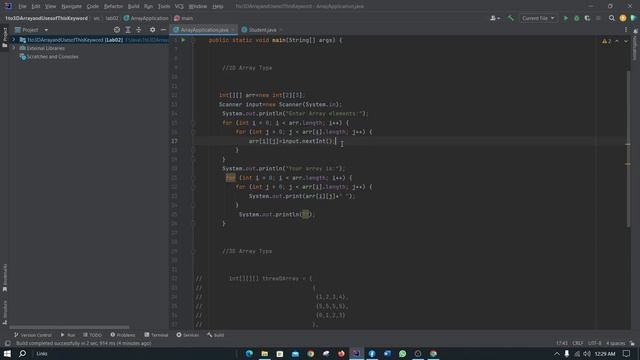
Task: Open the View menu
Action: 50,7
